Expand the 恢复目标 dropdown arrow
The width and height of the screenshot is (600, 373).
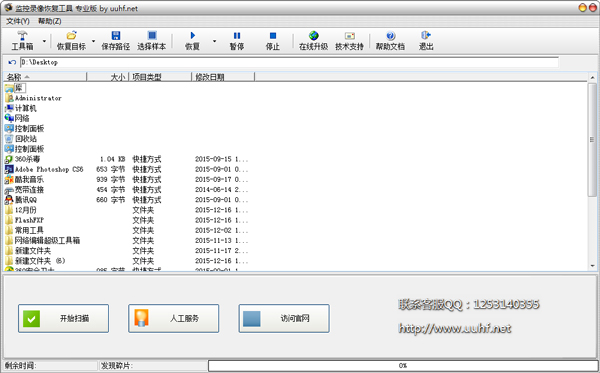point(93,41)
